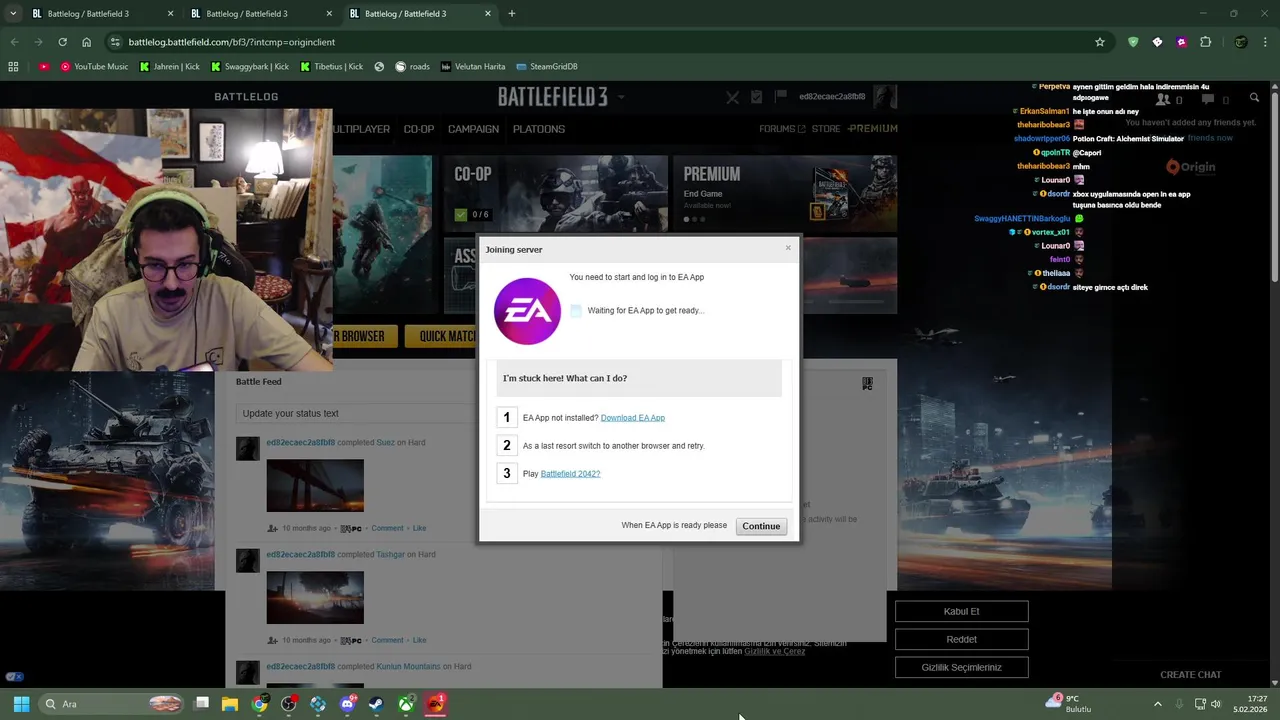Open the Gizlilik ve Çerez link
This screenshot has height=720, width=1280.
(775, 651)
